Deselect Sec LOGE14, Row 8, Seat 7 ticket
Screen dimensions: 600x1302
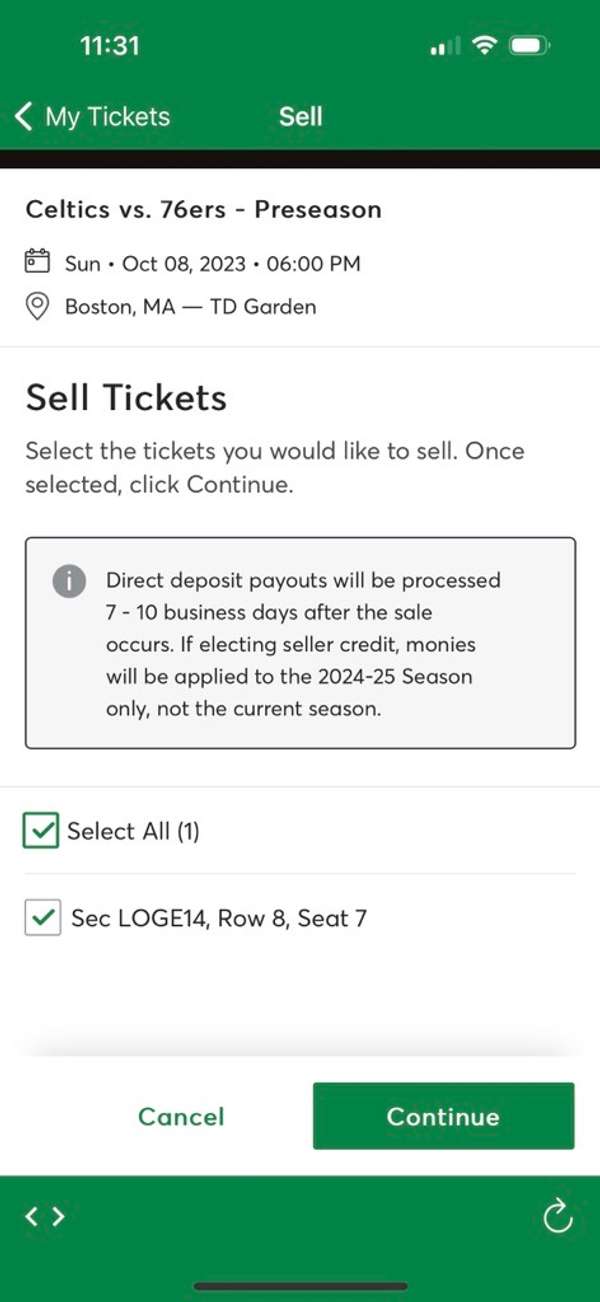42,917
